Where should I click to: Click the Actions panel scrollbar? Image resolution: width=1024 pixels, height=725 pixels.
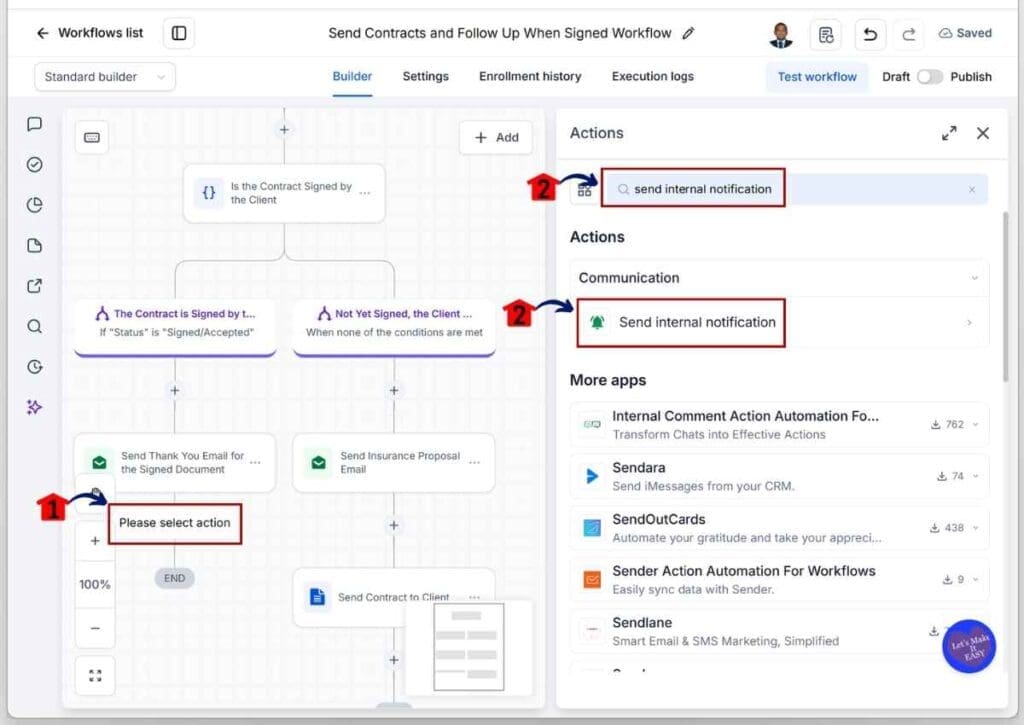pyautogui.click(x=1005, y=297)
